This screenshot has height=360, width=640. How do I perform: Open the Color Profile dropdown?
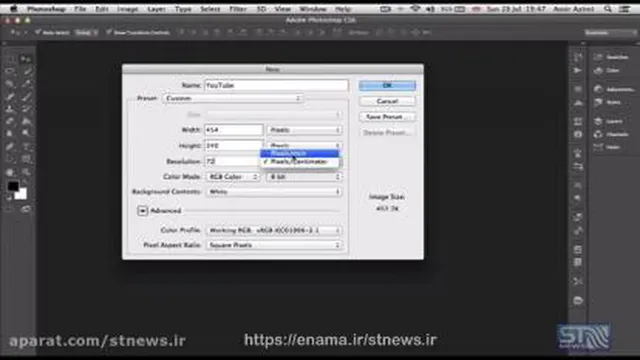(x=273, y=230)
